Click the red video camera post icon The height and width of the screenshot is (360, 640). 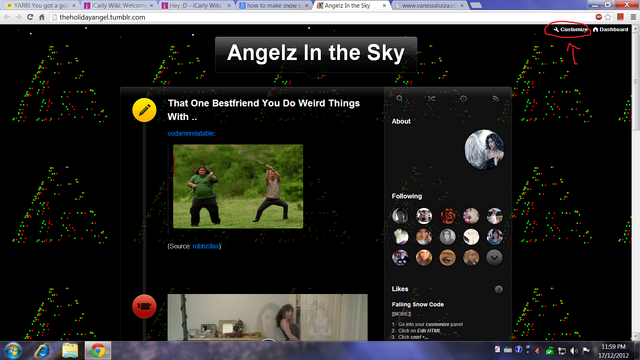[x=144, y=306]
